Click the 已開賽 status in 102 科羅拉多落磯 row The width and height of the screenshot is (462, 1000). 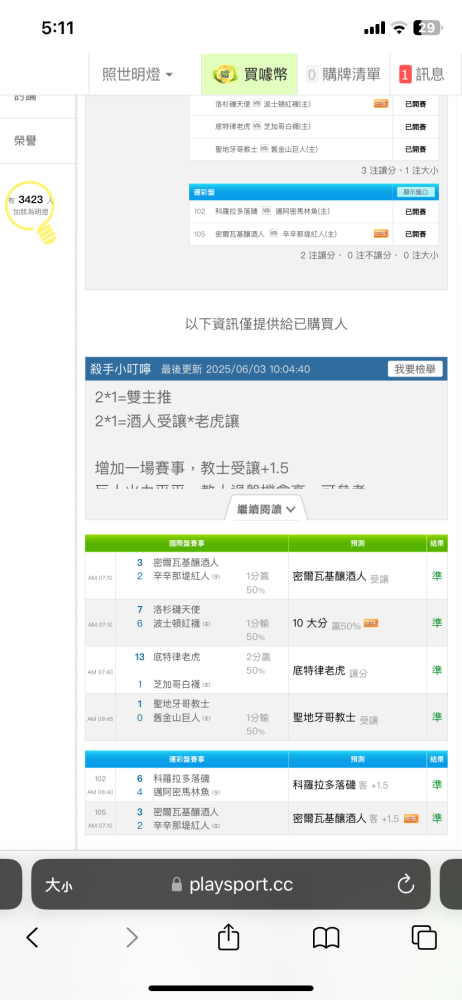click(415, 211)
